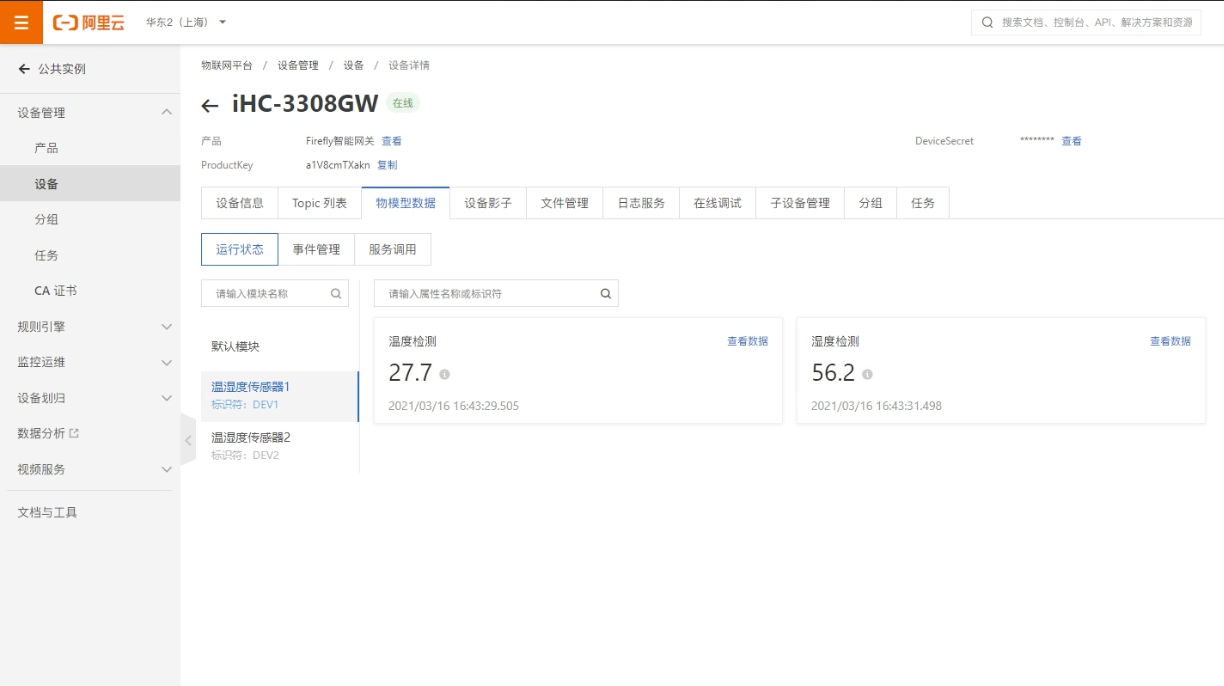Click timestamp 2021/03/16 16:43:31.498

click(876, 406)
